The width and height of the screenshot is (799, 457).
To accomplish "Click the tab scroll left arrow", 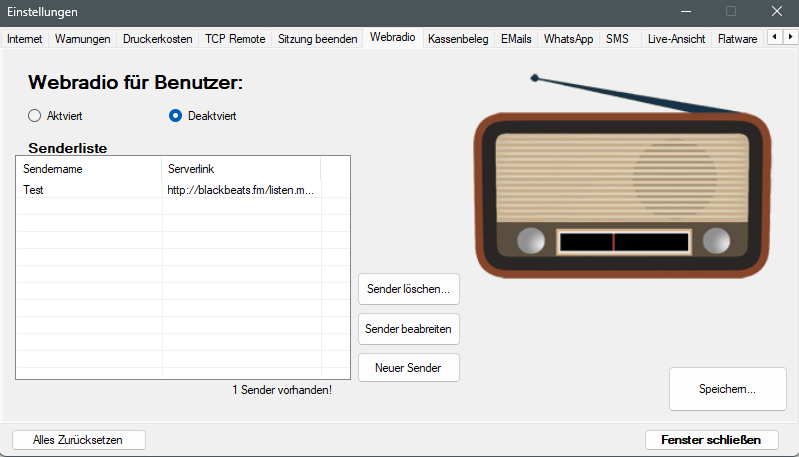I will tap(775, 37).
